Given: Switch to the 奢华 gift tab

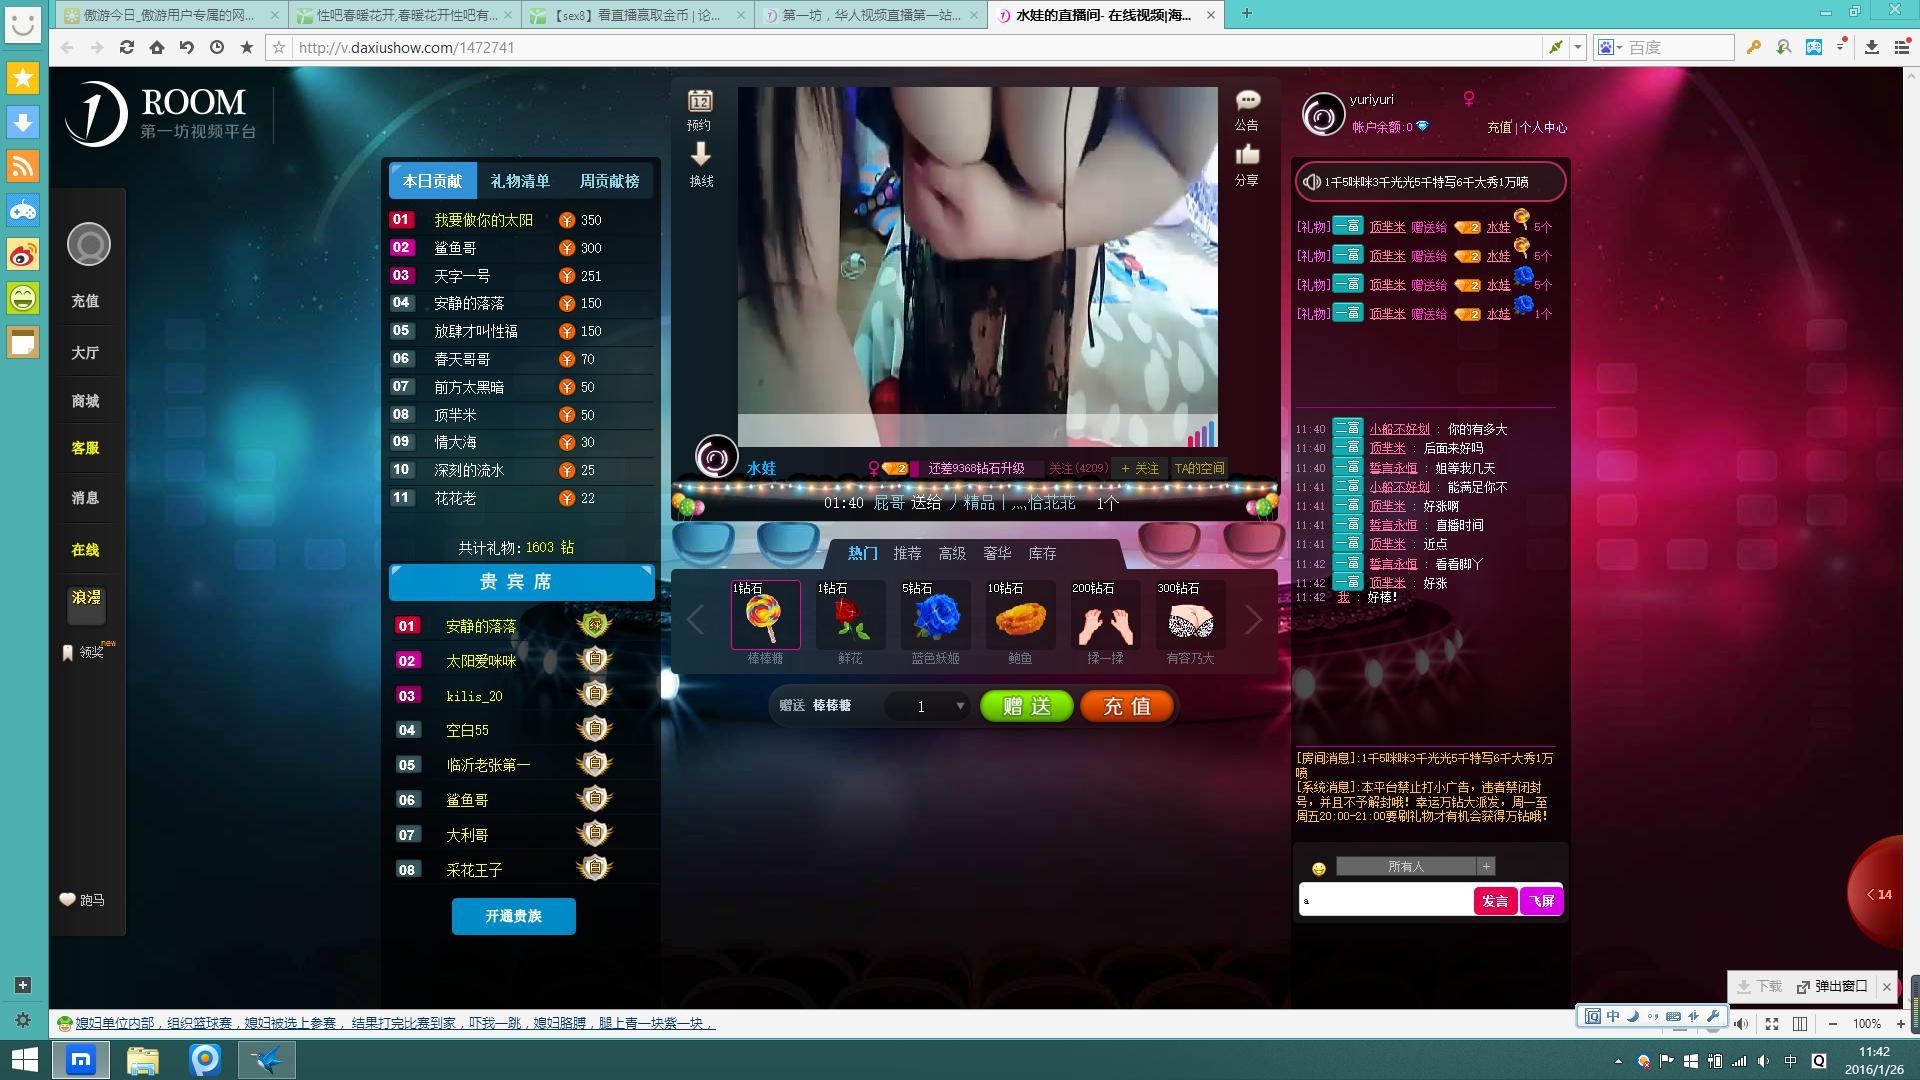Looking at the screenshot, I should pyautogui.click(x=997, y=553).
